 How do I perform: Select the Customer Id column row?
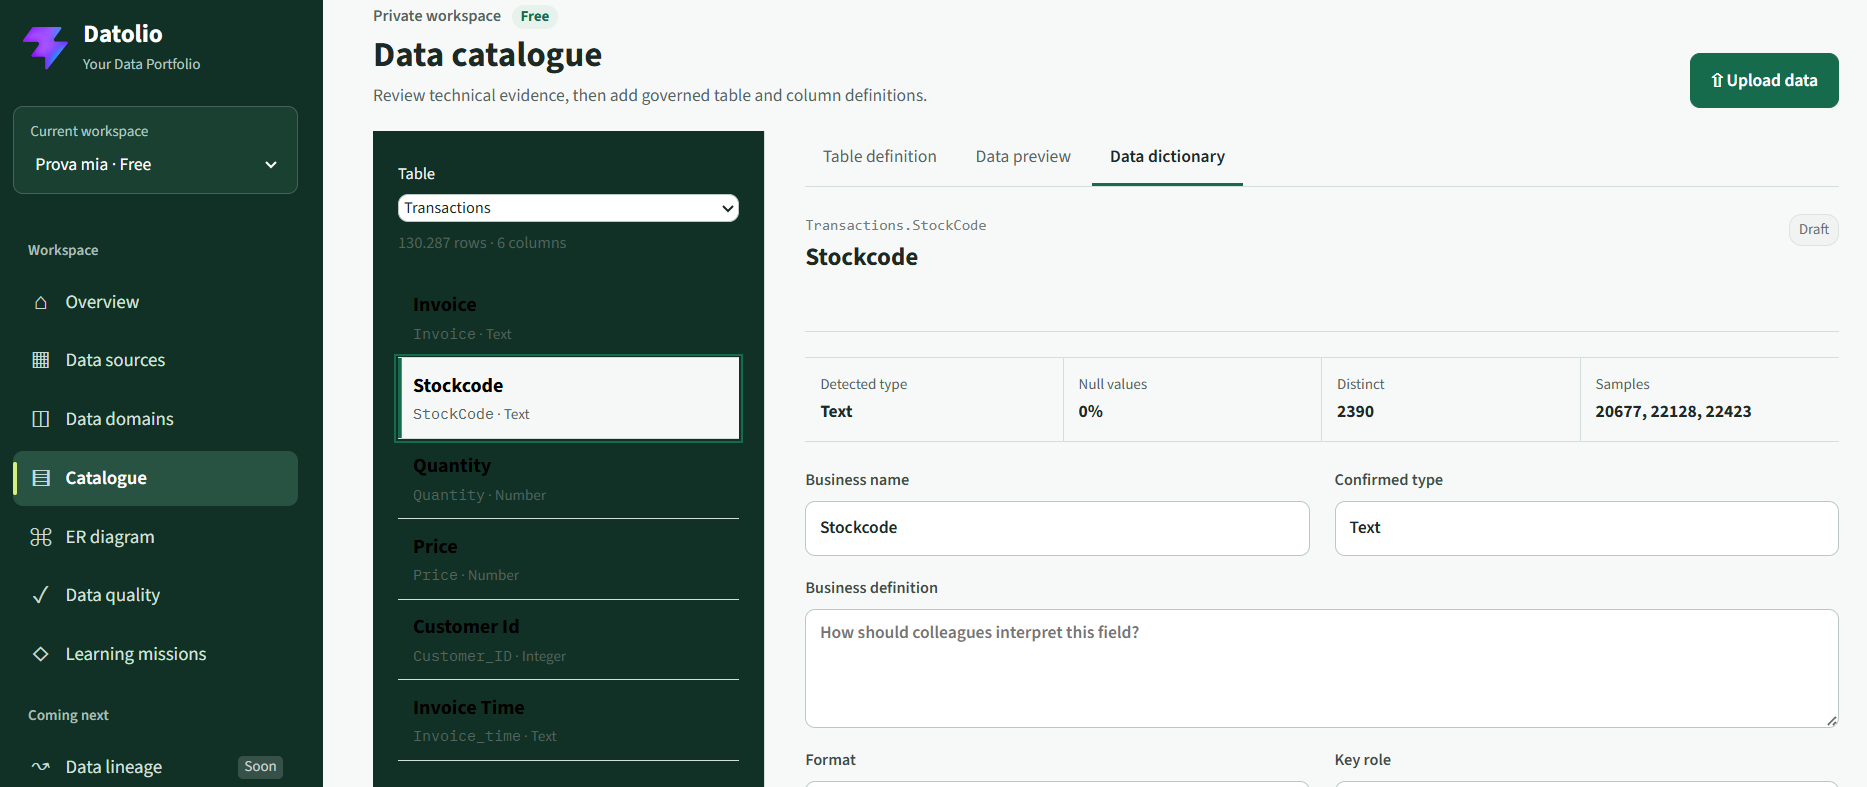pyautogui.click(x=568, y=640)
